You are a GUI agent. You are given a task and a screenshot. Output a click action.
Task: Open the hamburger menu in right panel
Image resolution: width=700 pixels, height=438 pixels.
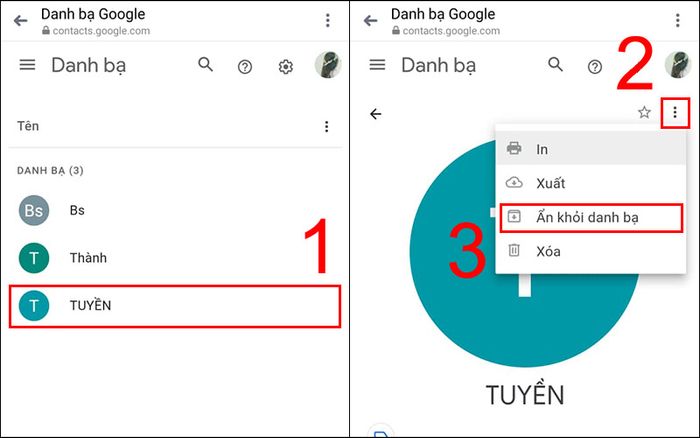click(x=377, y=65)
